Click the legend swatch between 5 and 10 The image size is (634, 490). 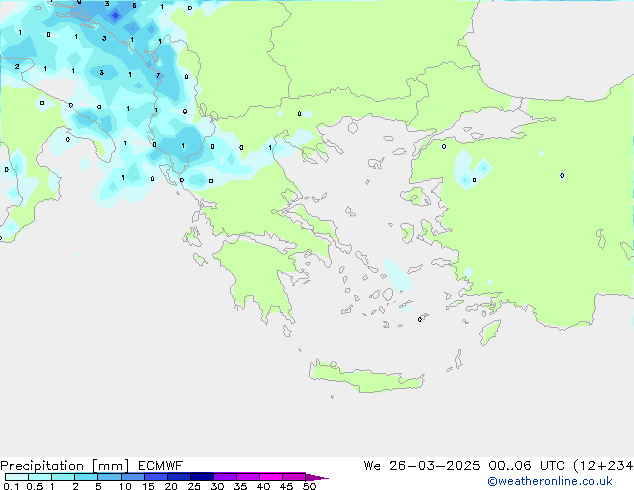pyautogui.click(x=109, y=477)
